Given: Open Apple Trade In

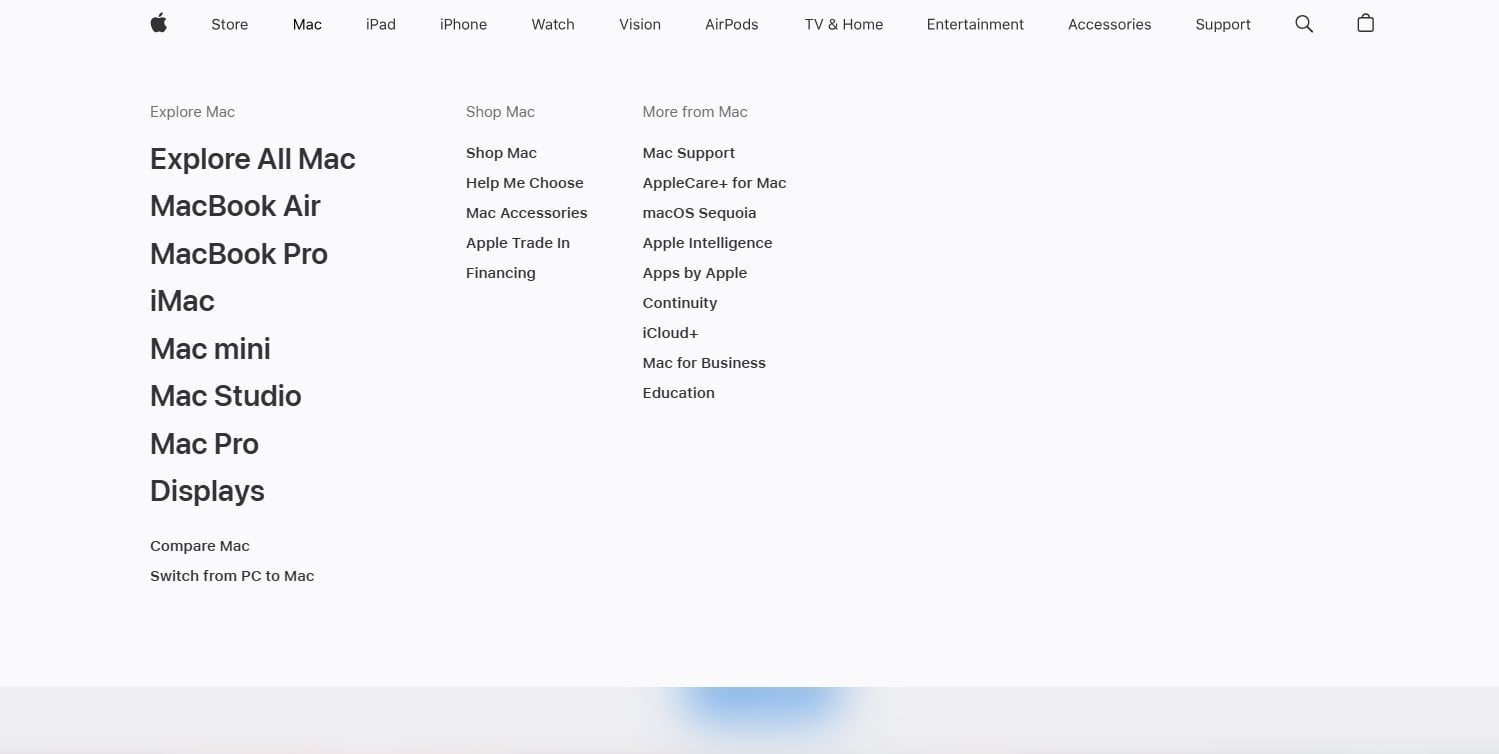Looking at the screenshot, I should click(x=518, y=243).
